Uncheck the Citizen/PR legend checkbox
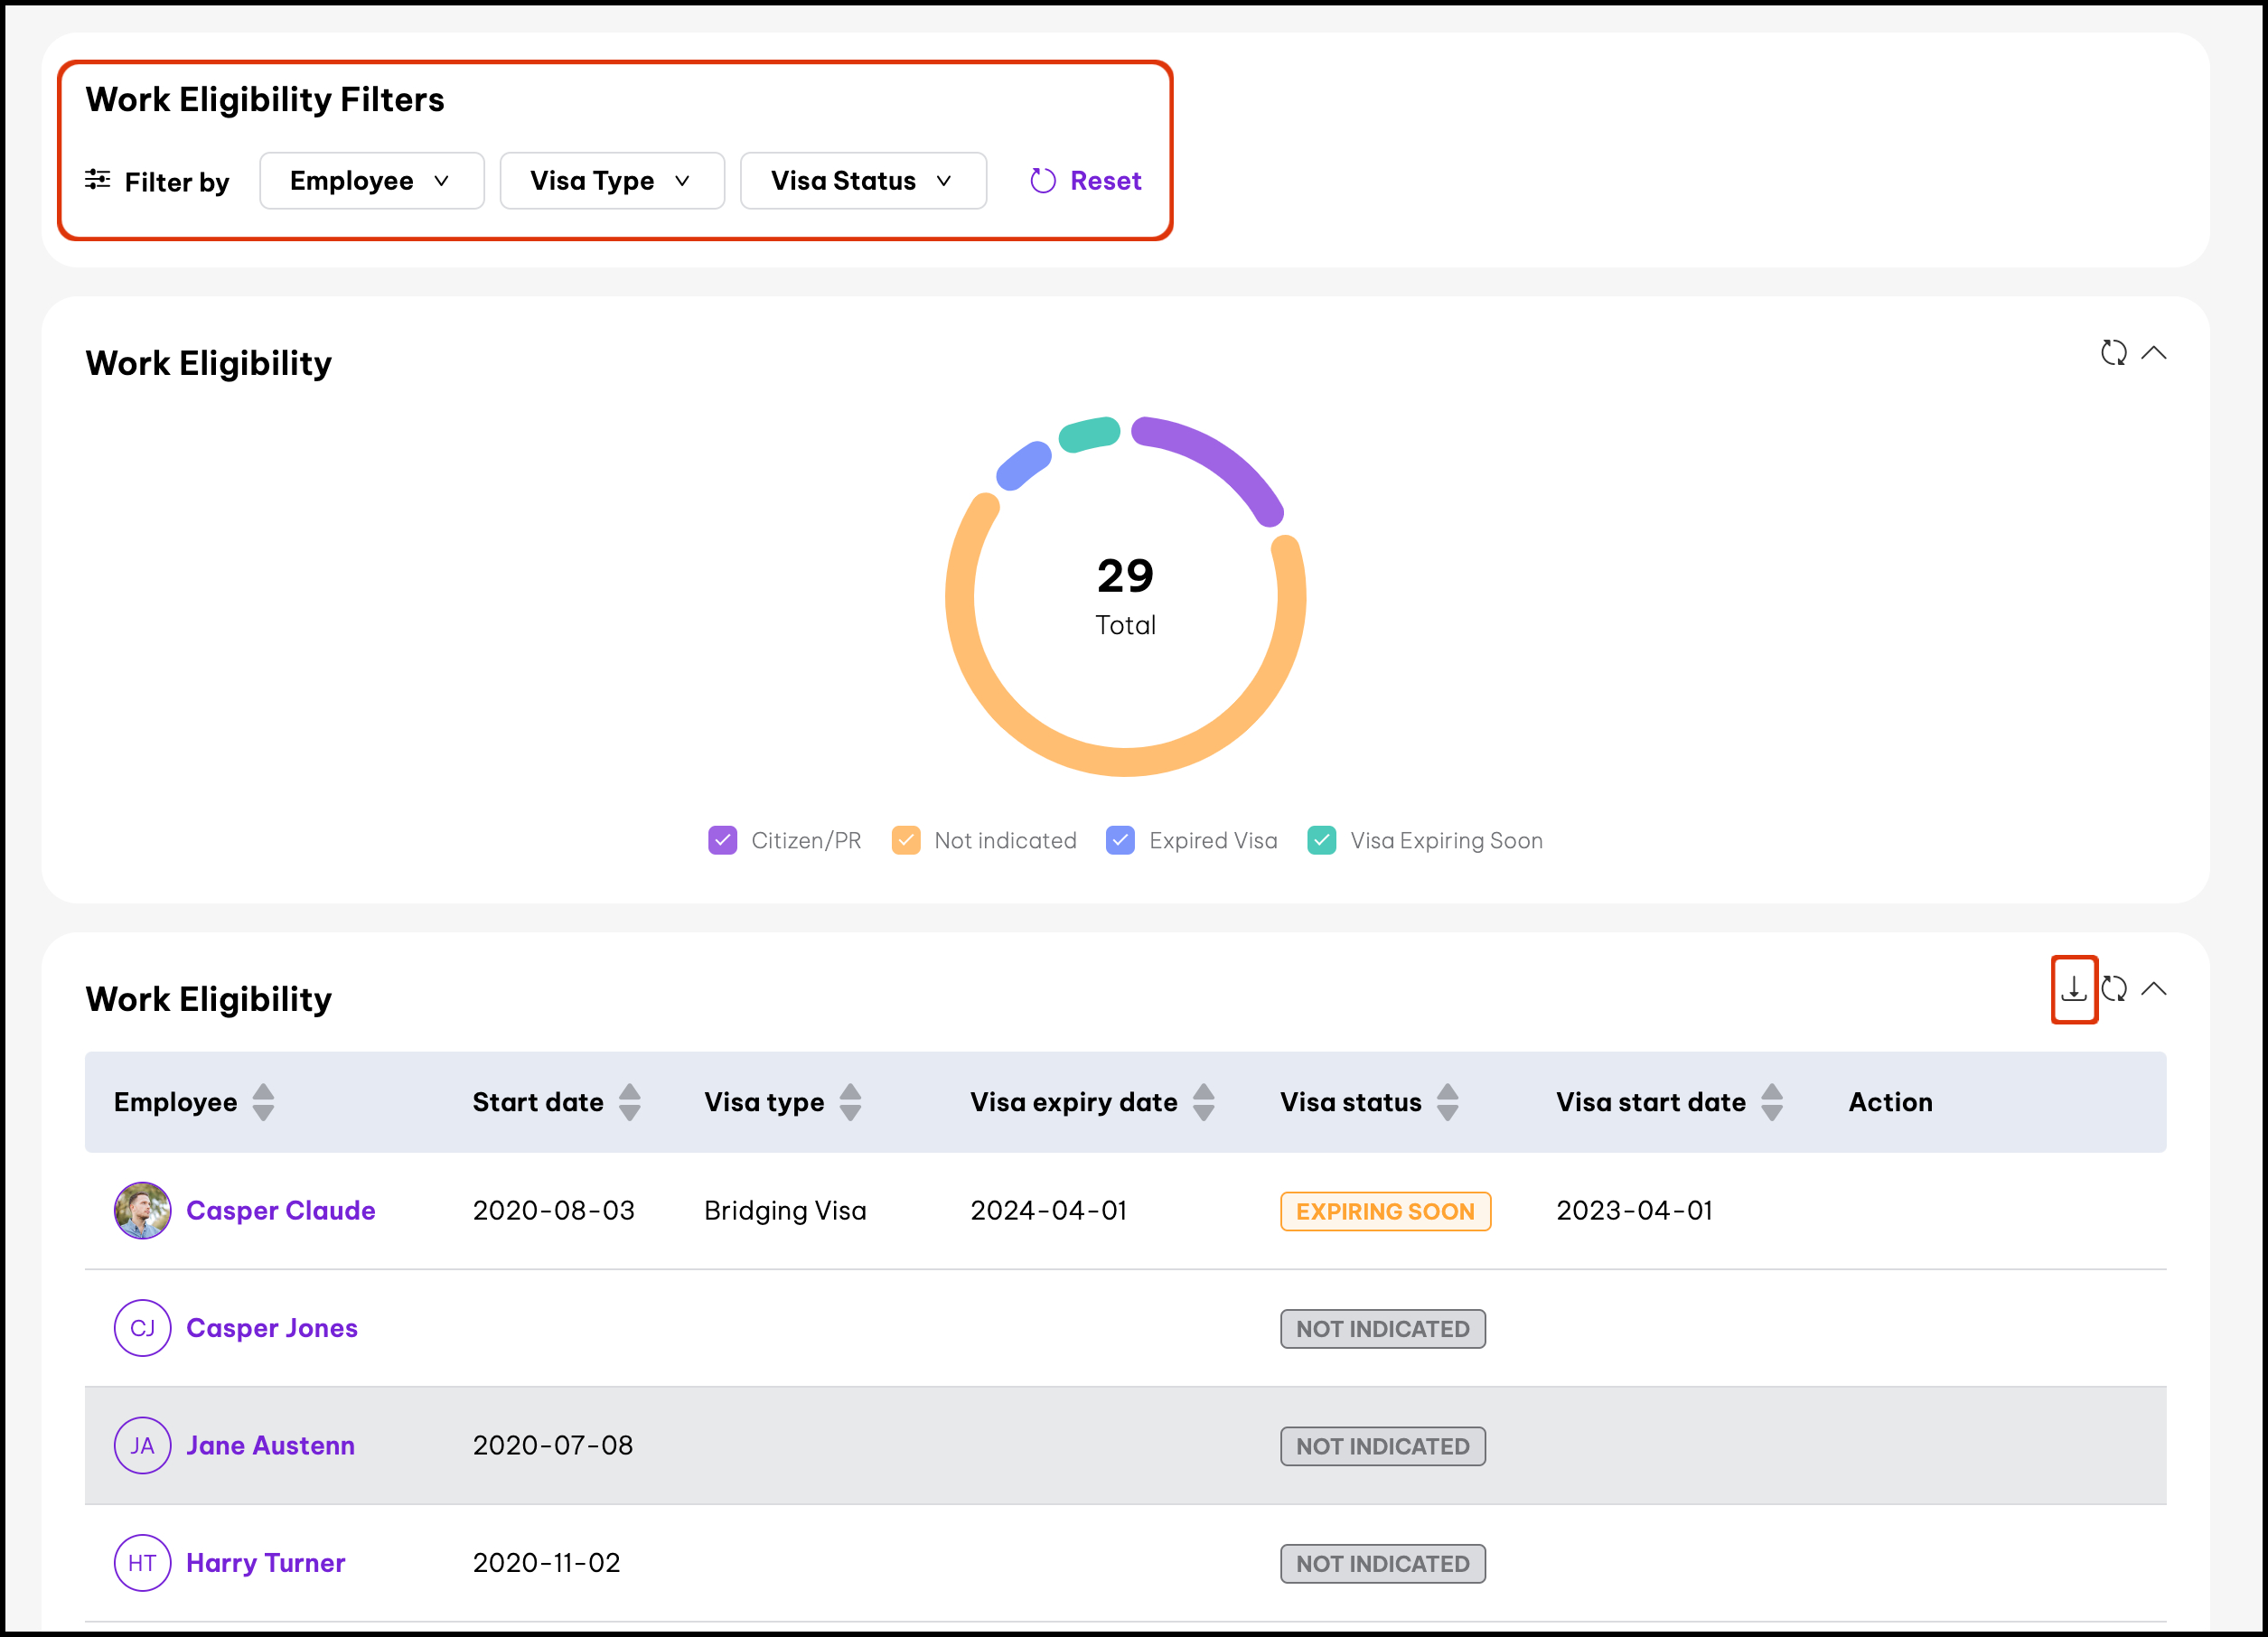 722,840
